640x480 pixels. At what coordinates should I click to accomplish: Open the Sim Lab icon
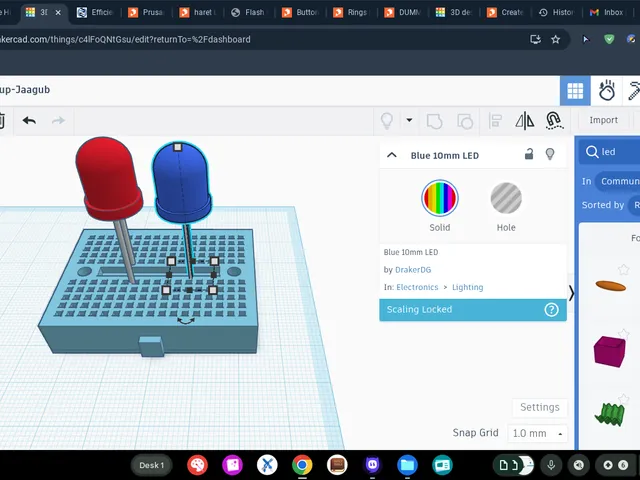coord(606,90)
